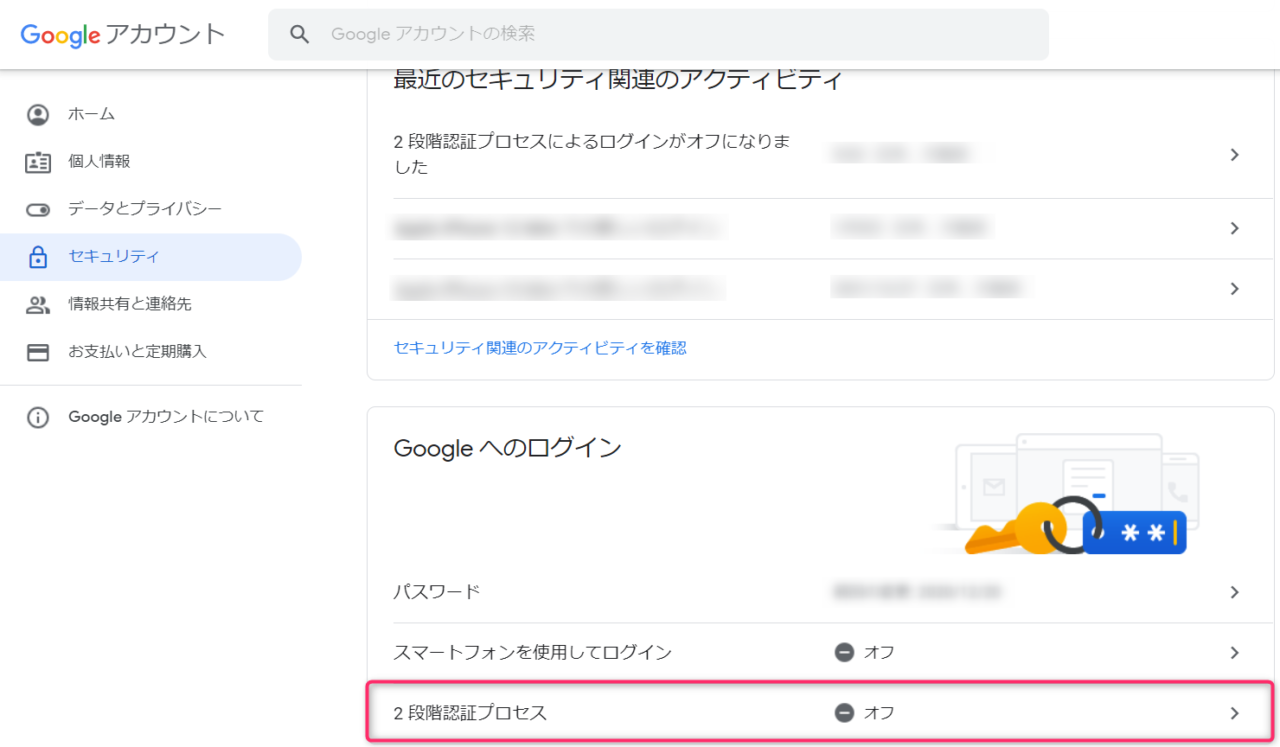
Task: Click the search magnifier icon
Action: [299, 34]
